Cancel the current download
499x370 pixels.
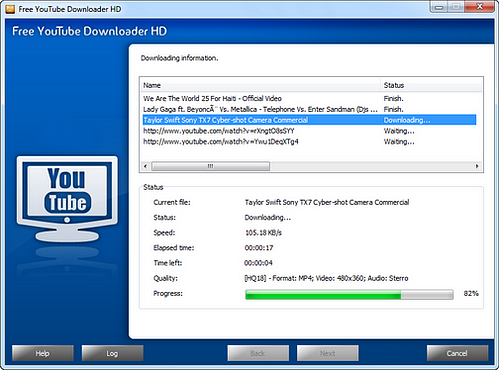(x=457, y=353)
